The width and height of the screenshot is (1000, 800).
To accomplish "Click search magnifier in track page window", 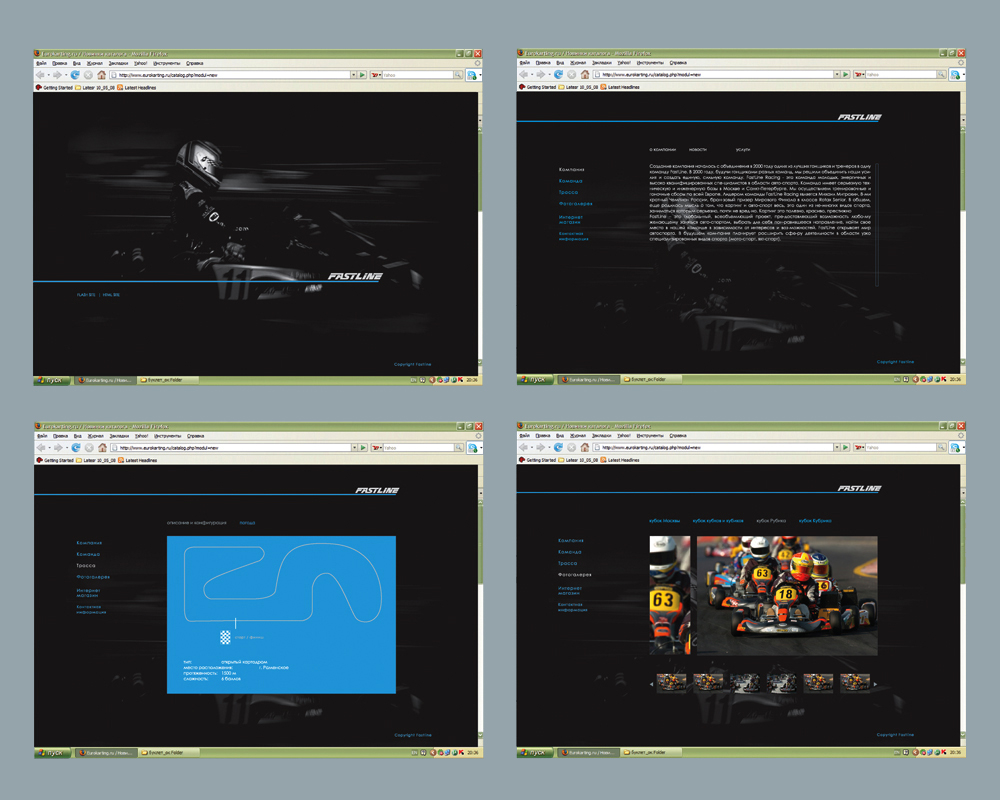I will pos(459,448).
